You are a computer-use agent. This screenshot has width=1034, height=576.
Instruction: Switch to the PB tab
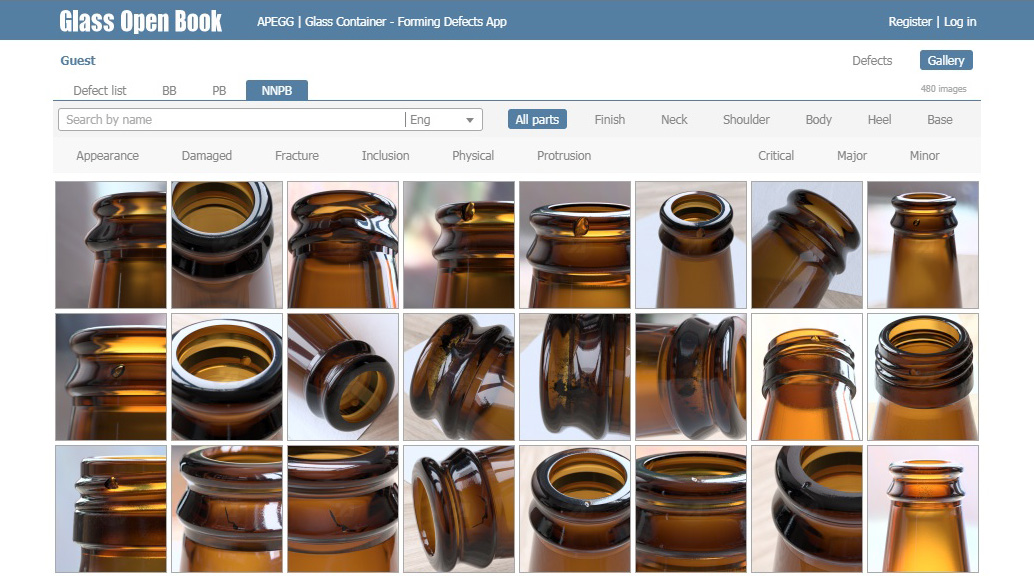[218, 90]
